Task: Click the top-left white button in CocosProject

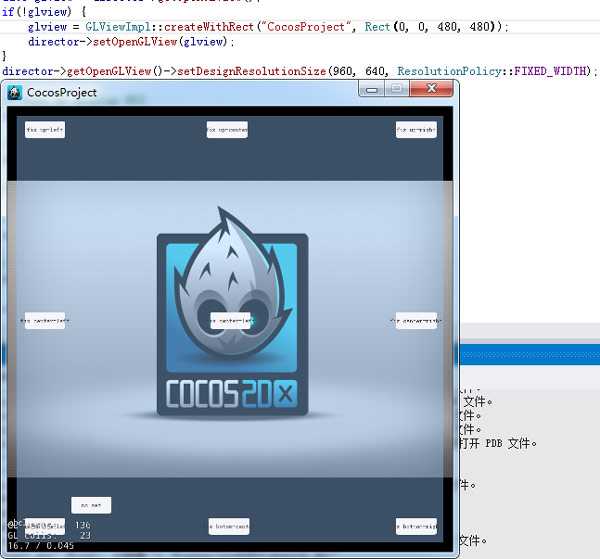Action: click(45, 130)
